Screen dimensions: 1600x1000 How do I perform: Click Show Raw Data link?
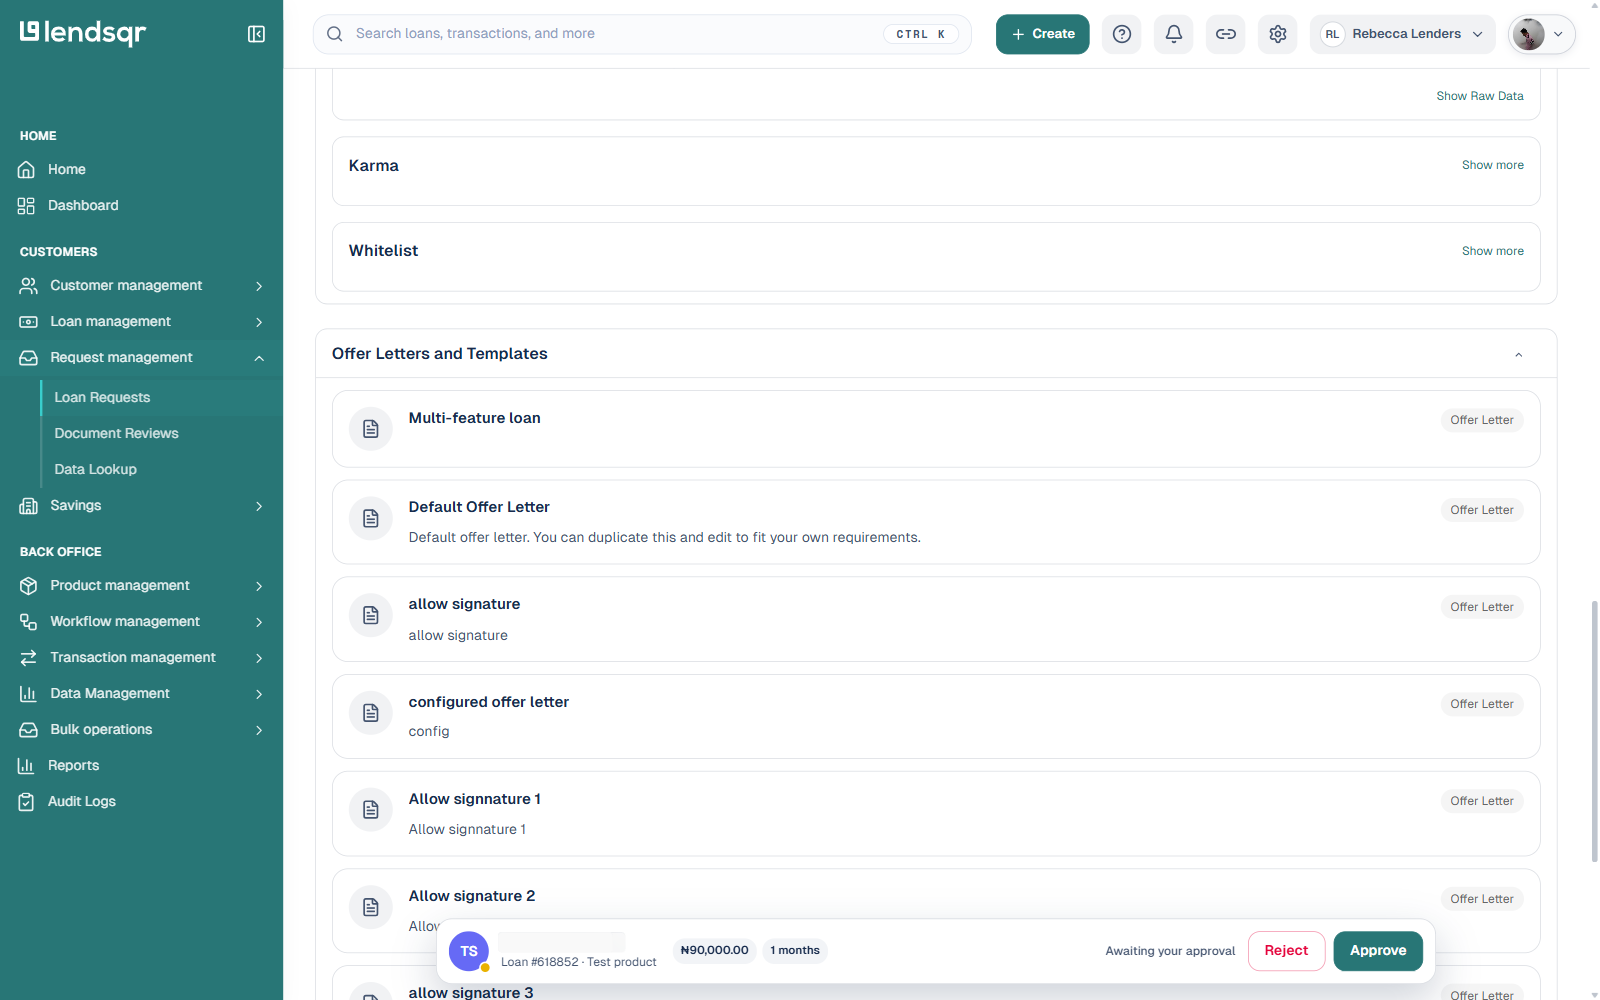pos(1480,96)
